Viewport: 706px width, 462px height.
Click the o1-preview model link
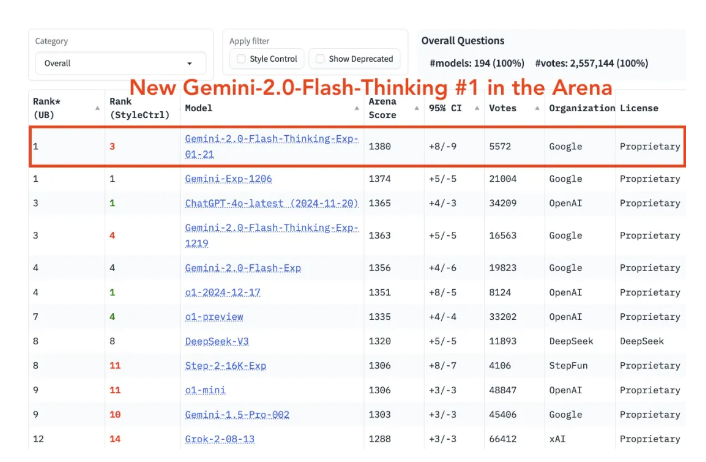(x=214, y=317)
